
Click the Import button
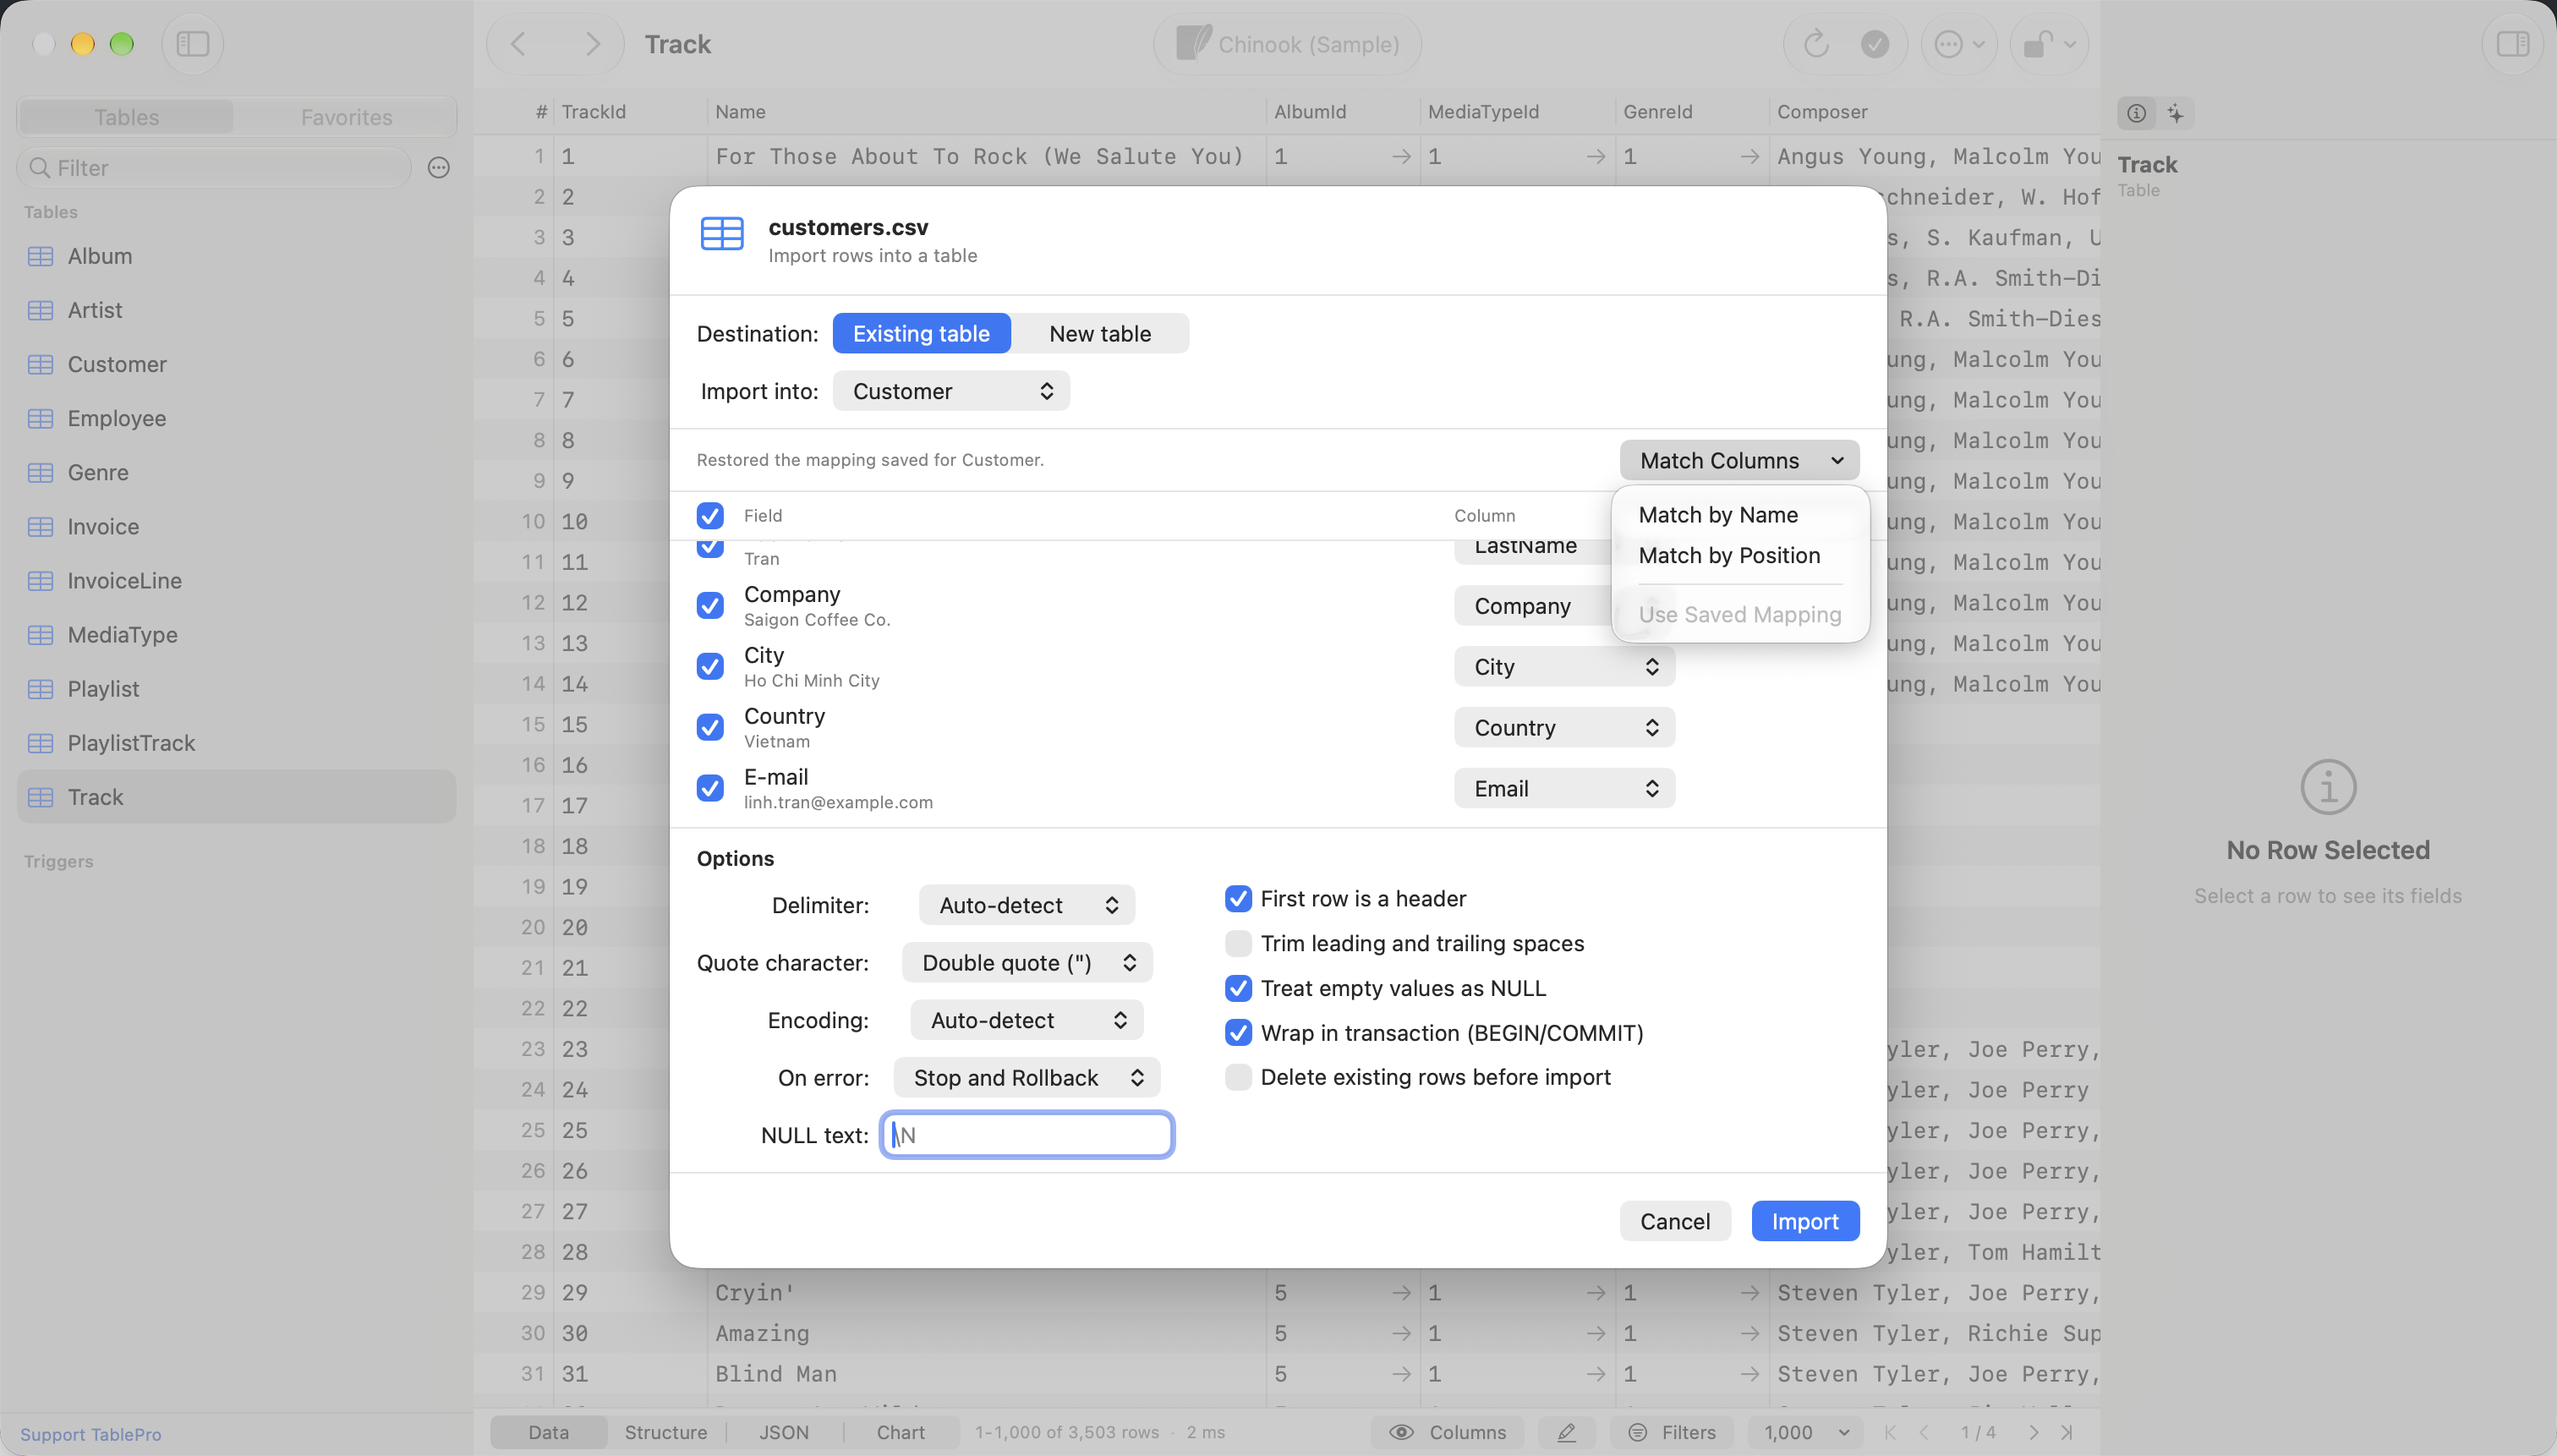coord(1805,1221)
